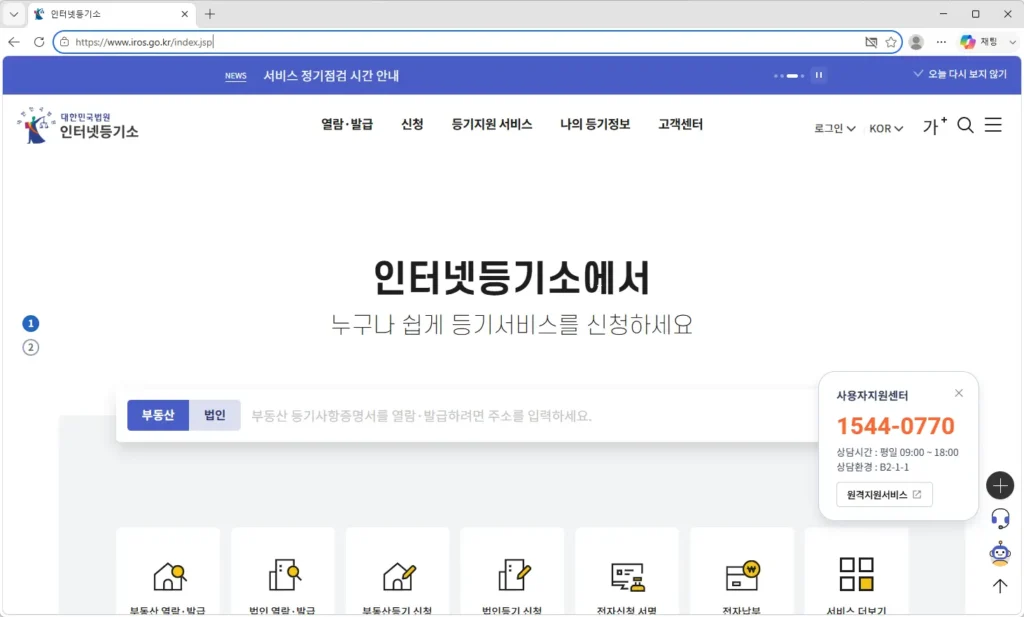
Task: Click the headset support icon
Action: (x=1000, y=519)
